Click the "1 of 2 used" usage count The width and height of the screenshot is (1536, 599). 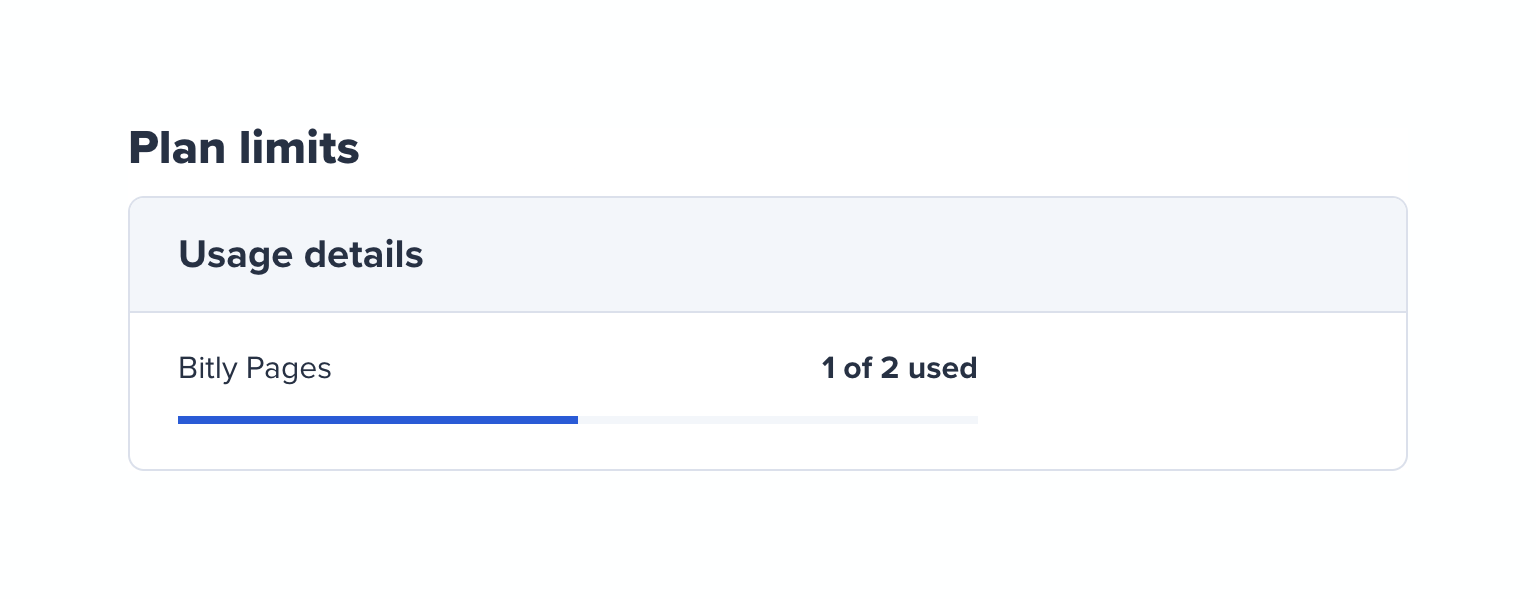(x=899, y=368)
